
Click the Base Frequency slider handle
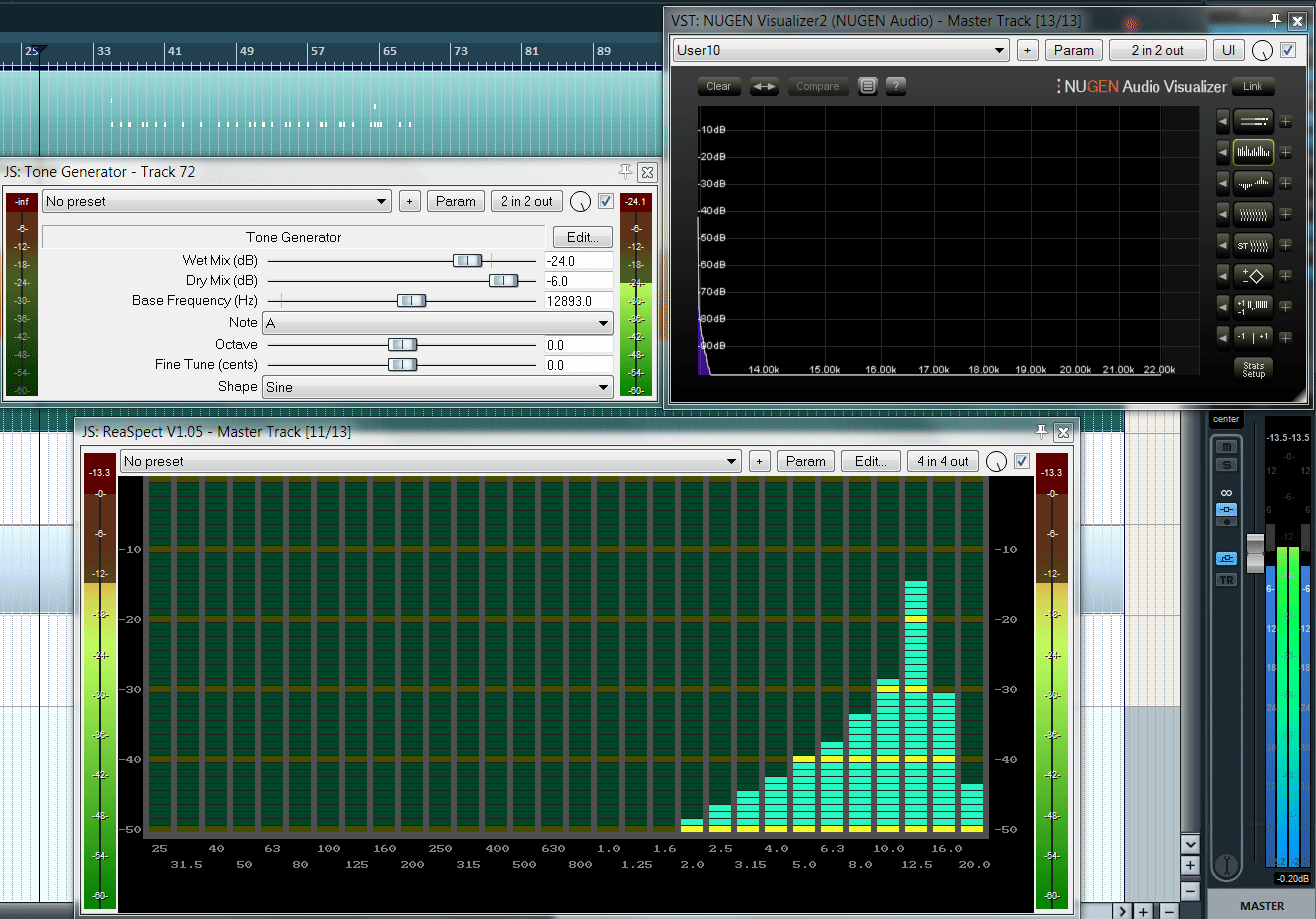(411, 301)
